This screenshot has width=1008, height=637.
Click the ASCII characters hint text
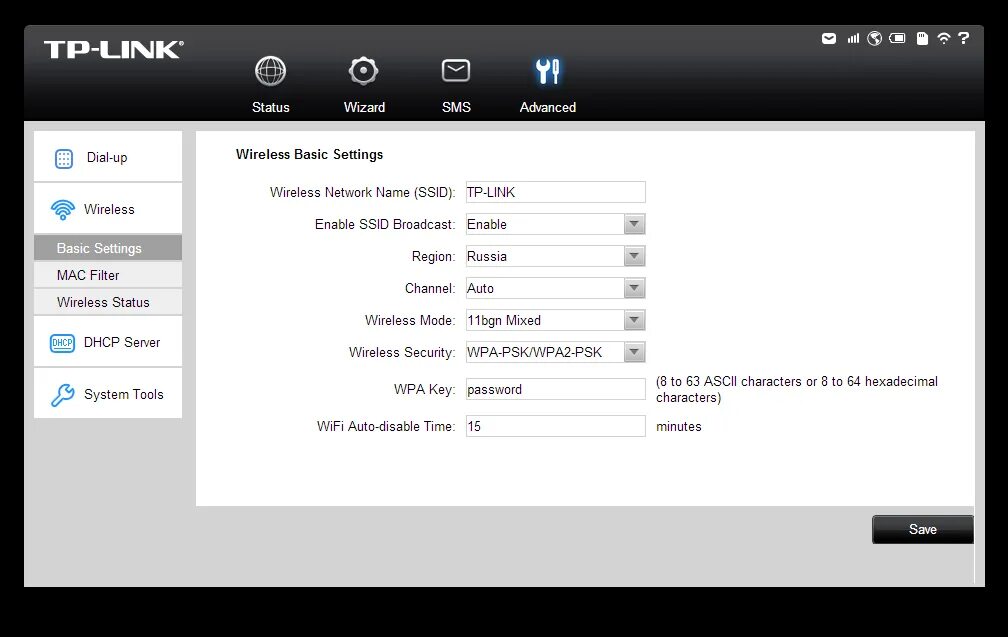click(x=797, y=390)
